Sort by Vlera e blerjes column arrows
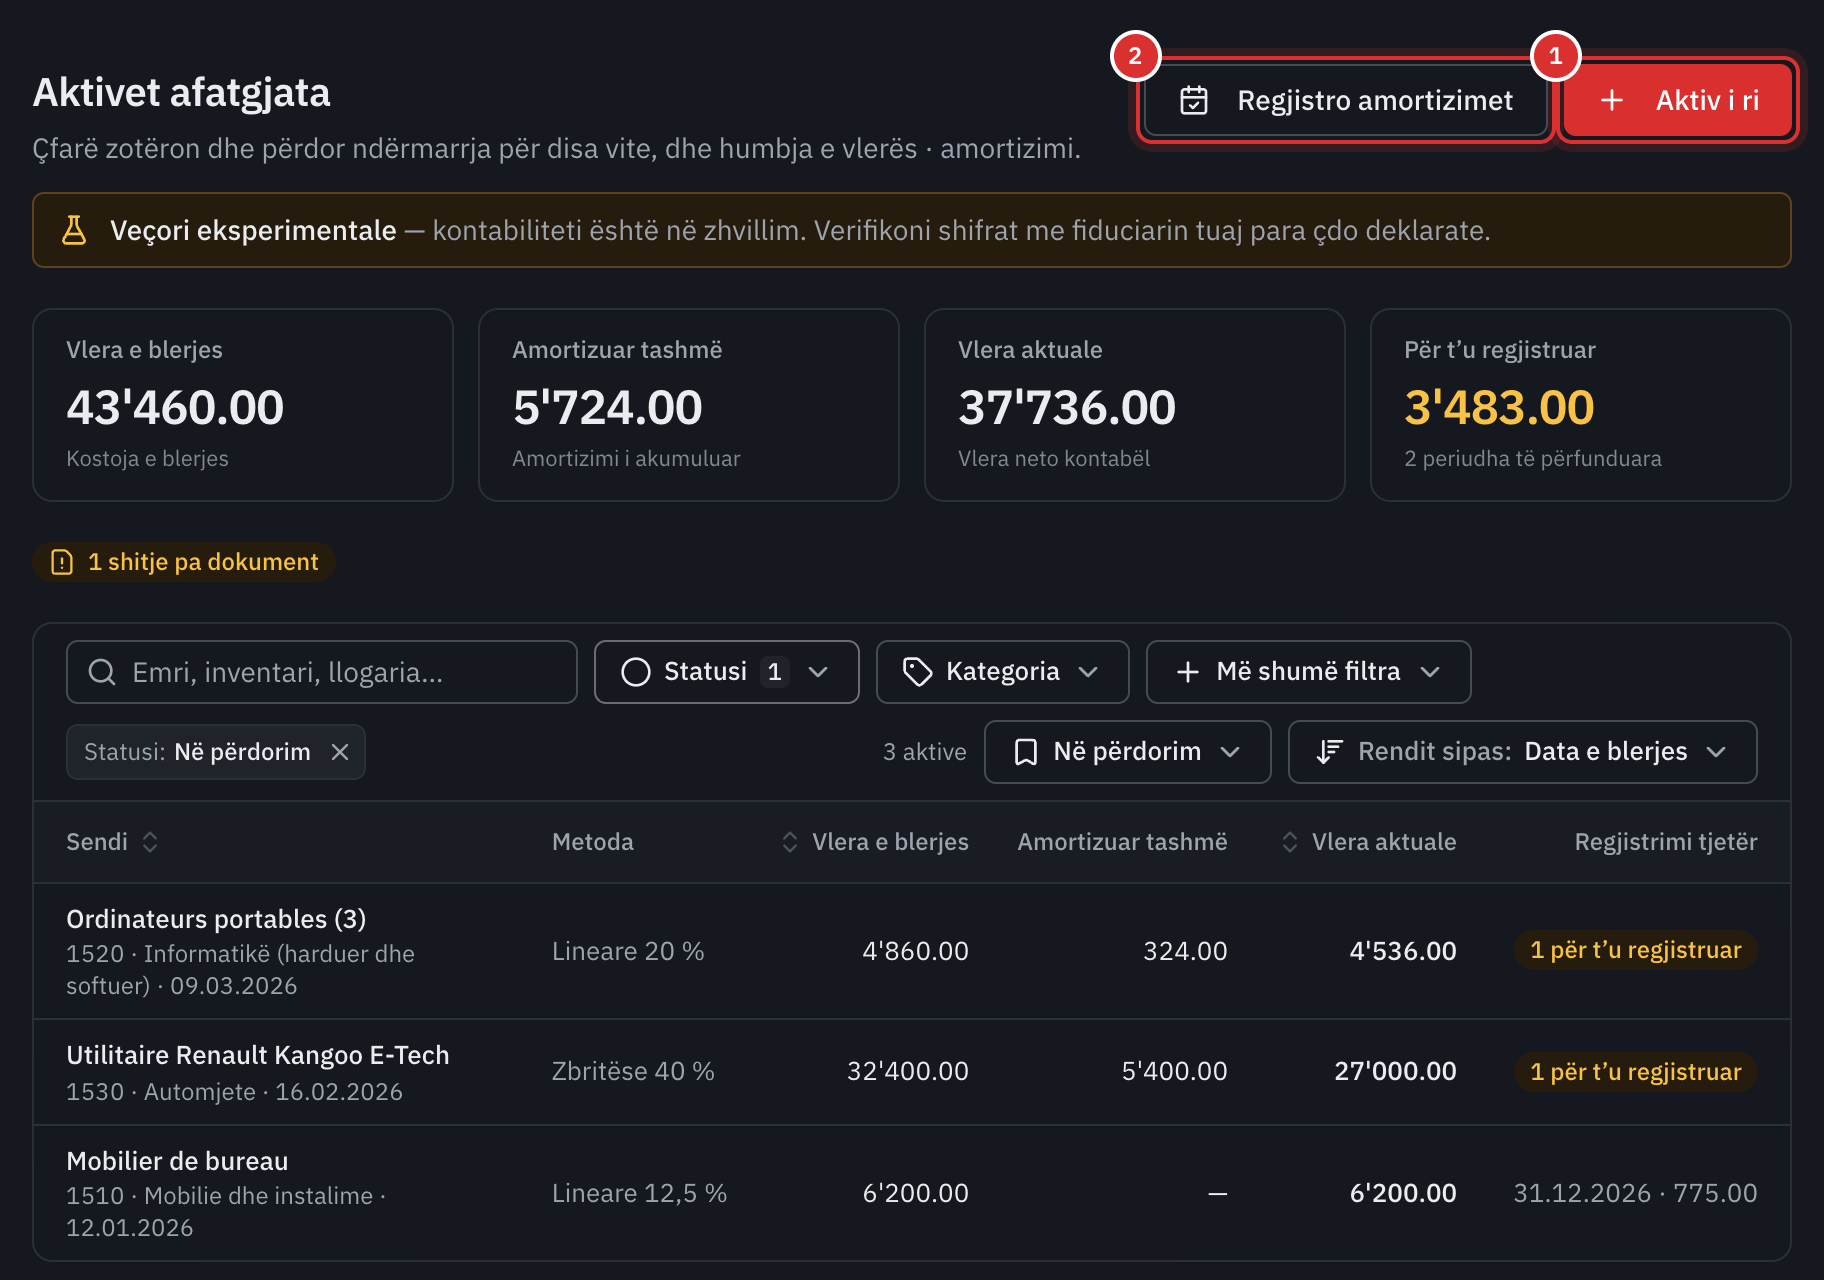The image size is (1824, 1280). point(790,842)
